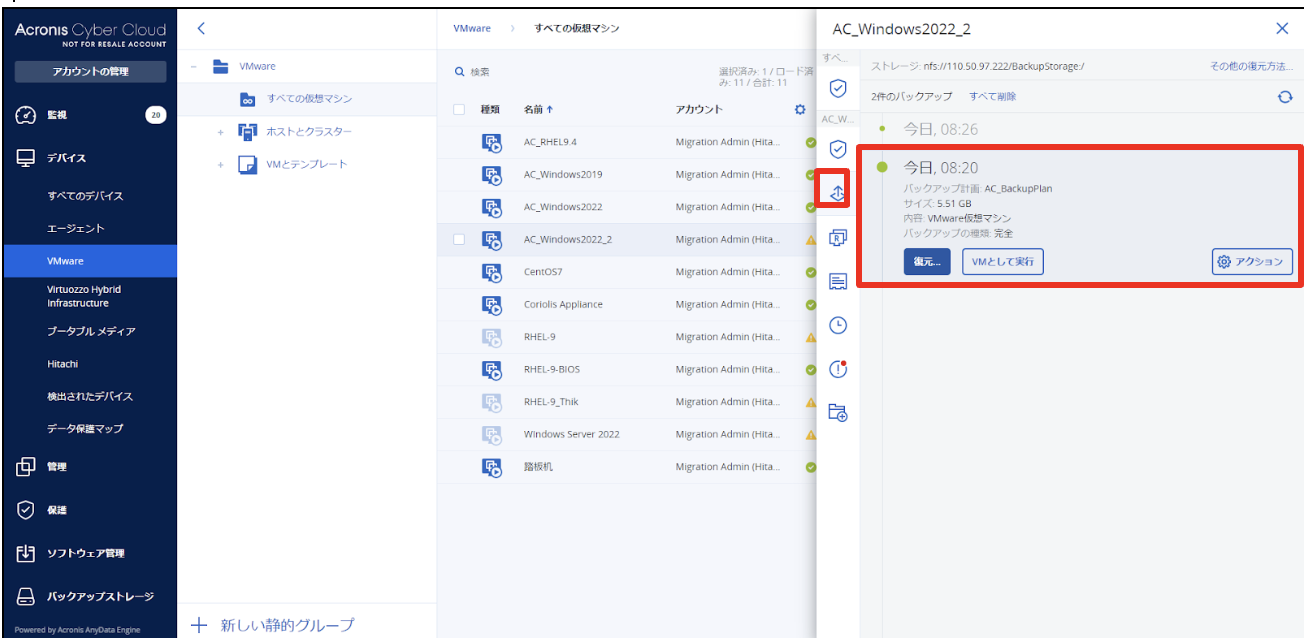Image resolution: width=1304 pixels, height=638 pixels.
Task: Collapse the VMware tree node
Action: coord(194,66)
